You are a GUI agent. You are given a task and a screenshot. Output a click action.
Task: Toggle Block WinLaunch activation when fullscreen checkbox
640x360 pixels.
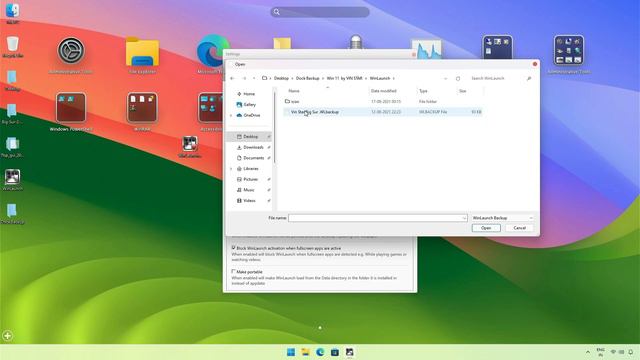[233, 248]
